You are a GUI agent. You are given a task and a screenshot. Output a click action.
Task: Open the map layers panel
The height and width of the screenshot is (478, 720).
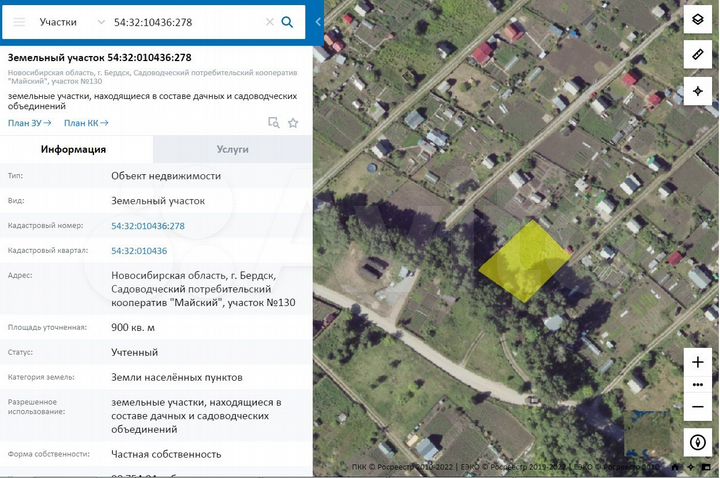[x=697, y=20]
